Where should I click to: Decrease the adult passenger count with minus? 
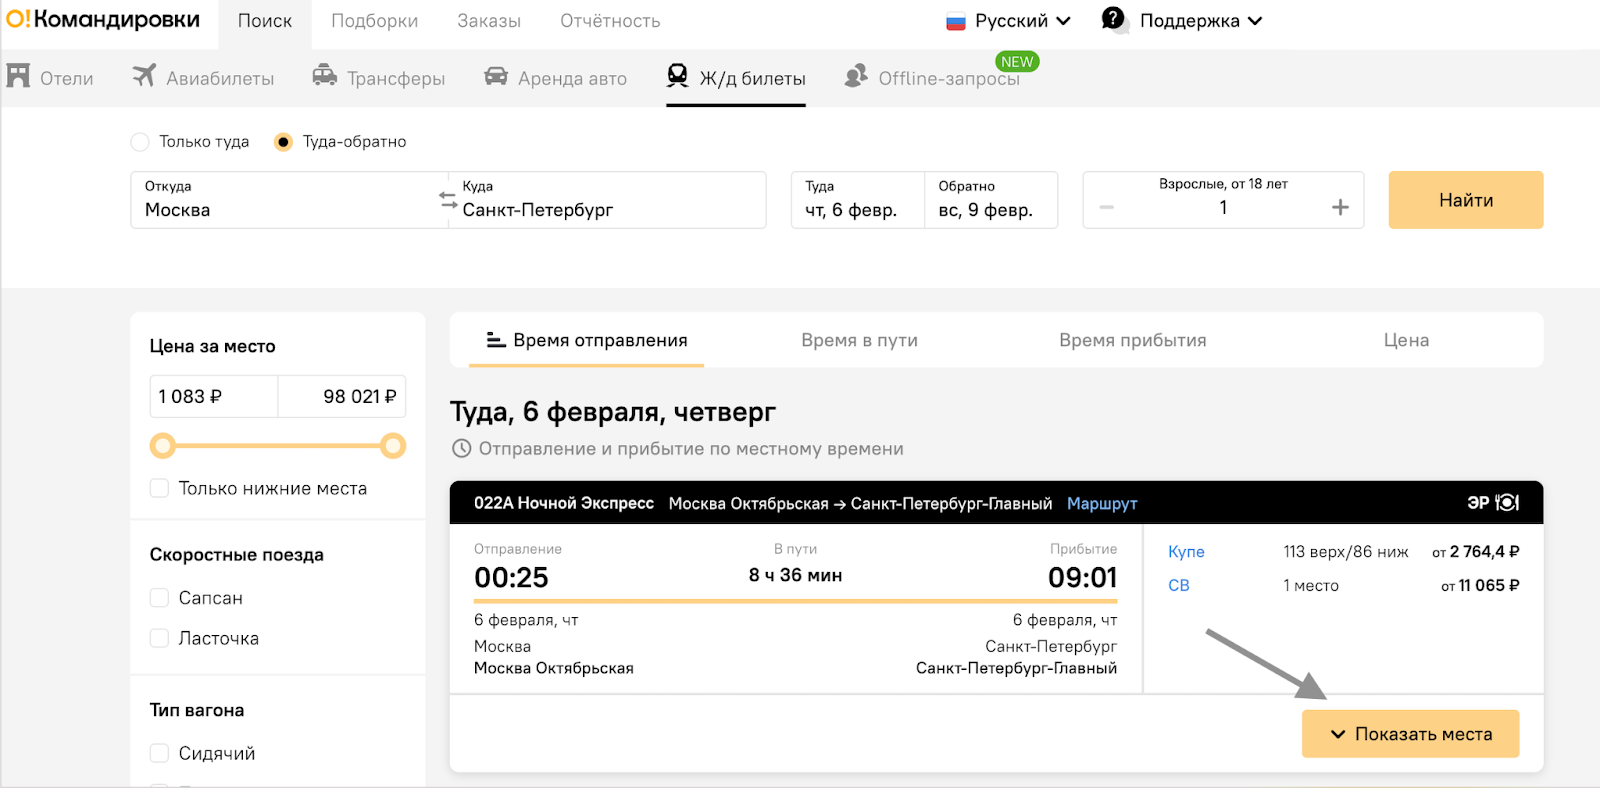click(1106, 207)
